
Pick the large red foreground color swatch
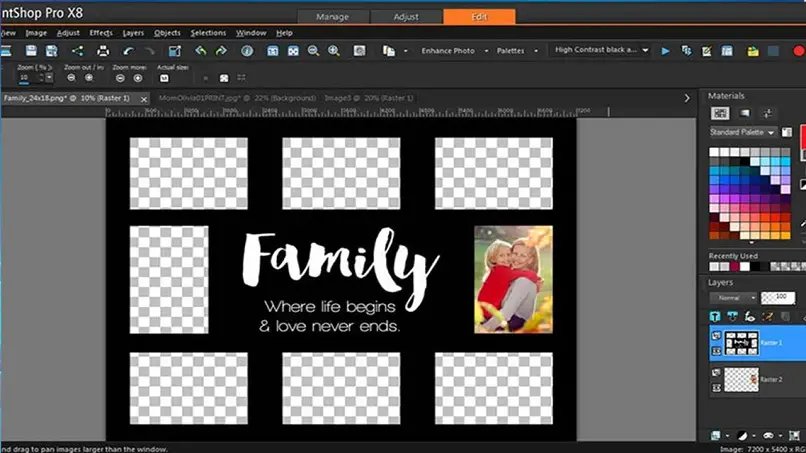[801, 135]
